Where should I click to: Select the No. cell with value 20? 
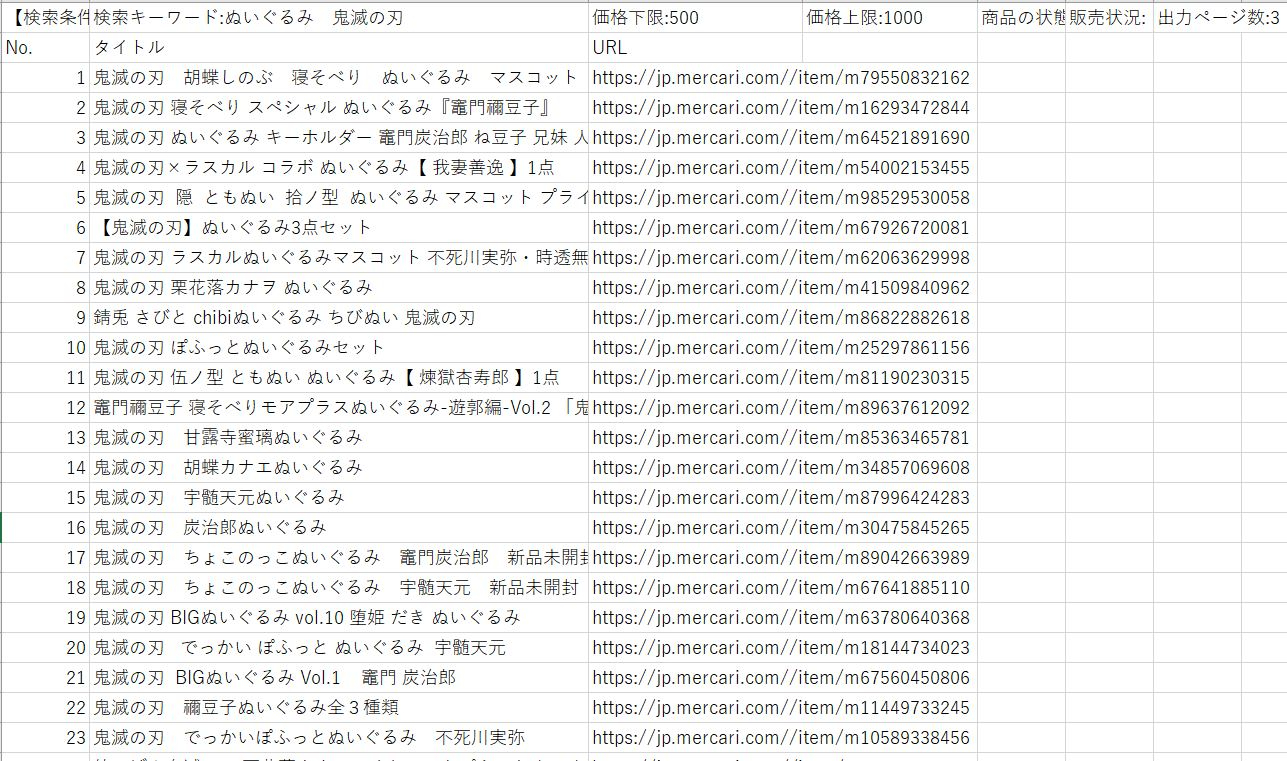coord(46,647)
